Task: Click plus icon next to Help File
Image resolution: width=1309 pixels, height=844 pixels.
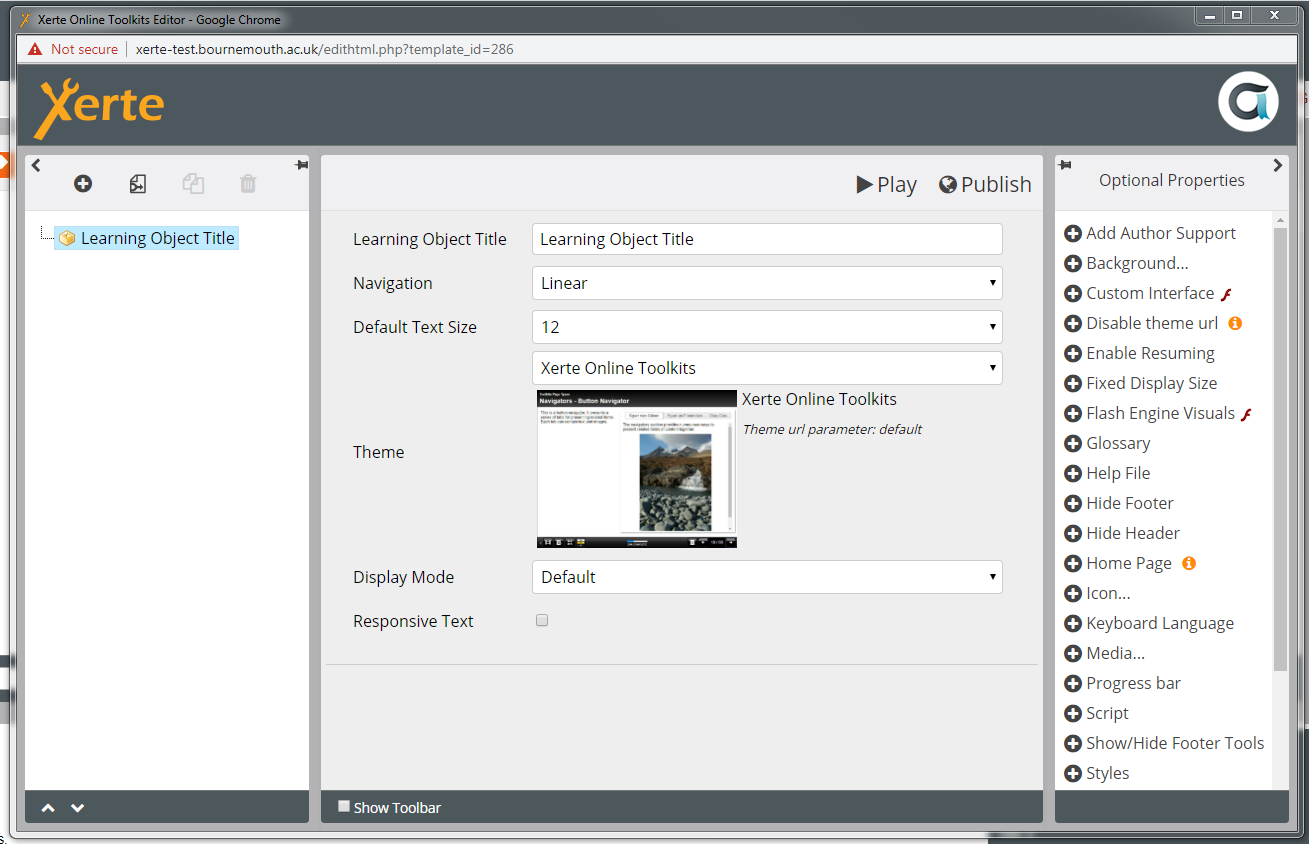Action: [1073, 473]
